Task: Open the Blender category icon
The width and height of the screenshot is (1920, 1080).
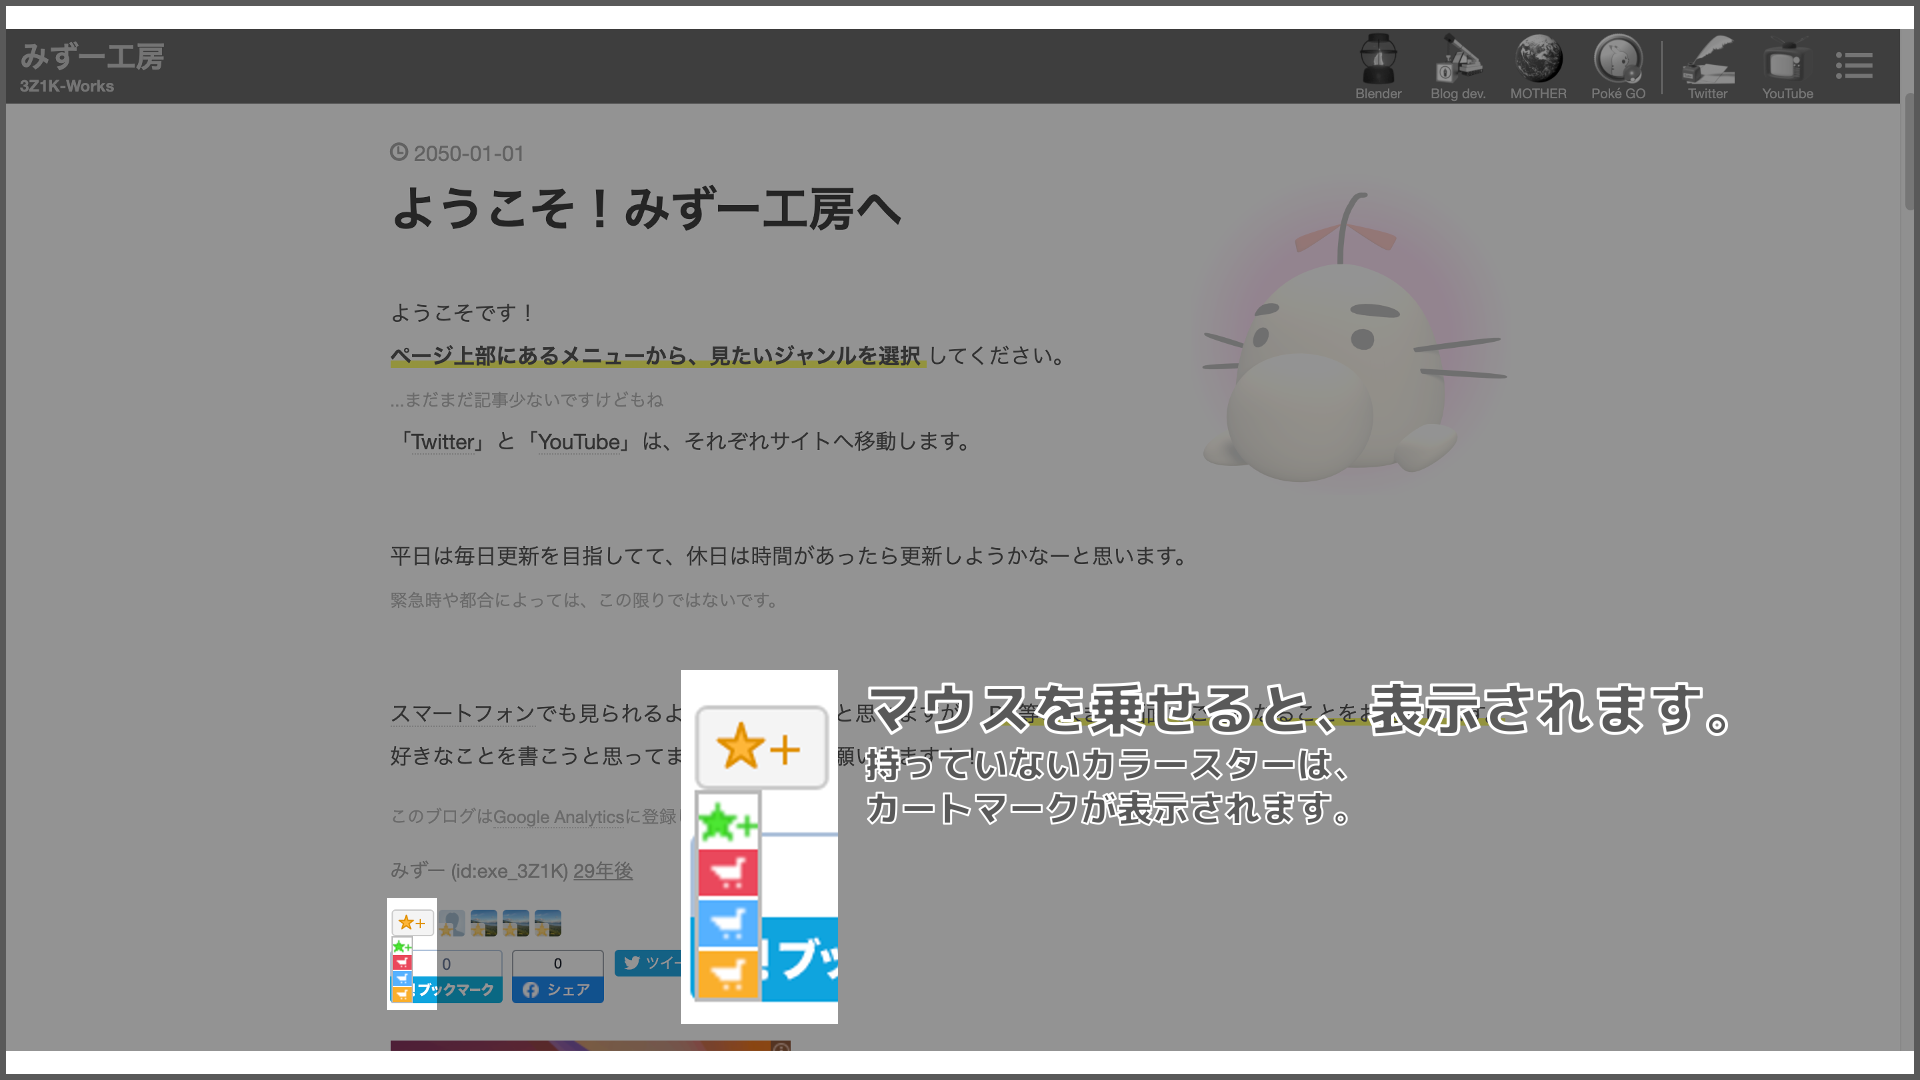Action: [1378, 67]
